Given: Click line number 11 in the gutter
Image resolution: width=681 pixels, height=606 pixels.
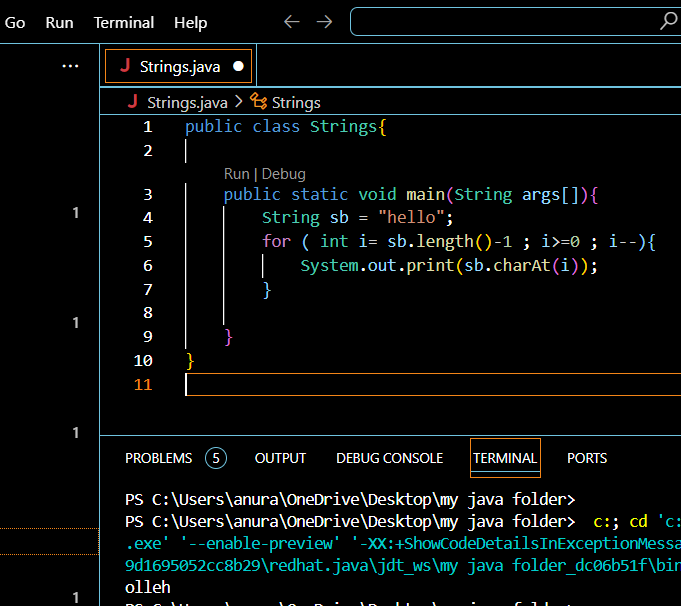Looking at the screenshot, I should tap(143, 384).
